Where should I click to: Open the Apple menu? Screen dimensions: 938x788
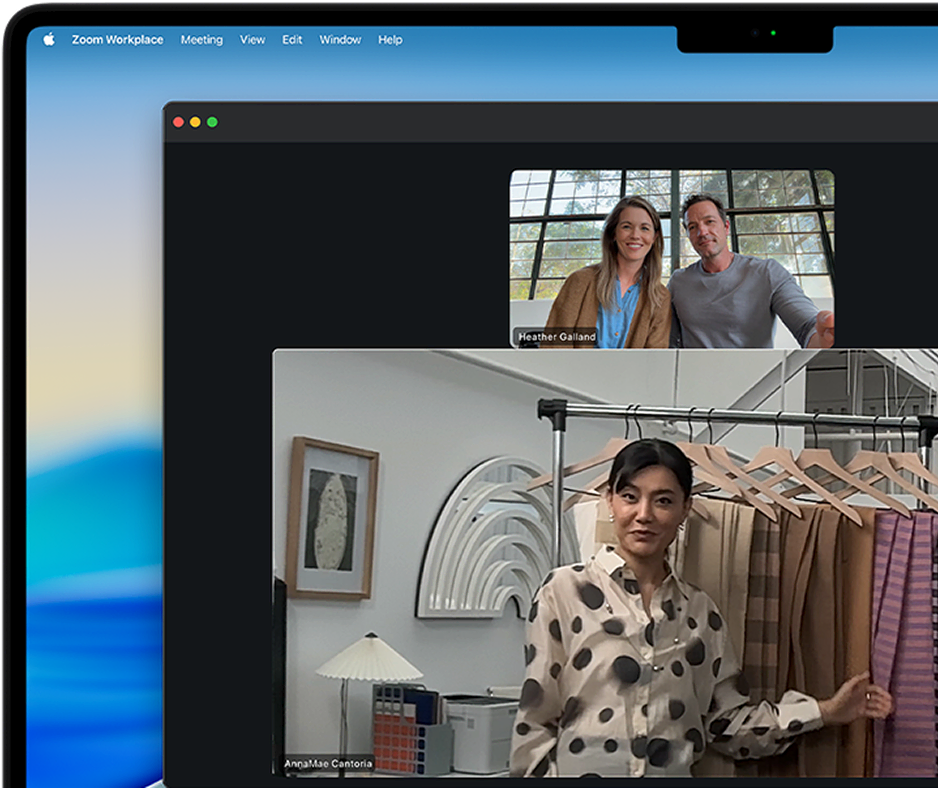pyautogui.click(x=48, y=40)
